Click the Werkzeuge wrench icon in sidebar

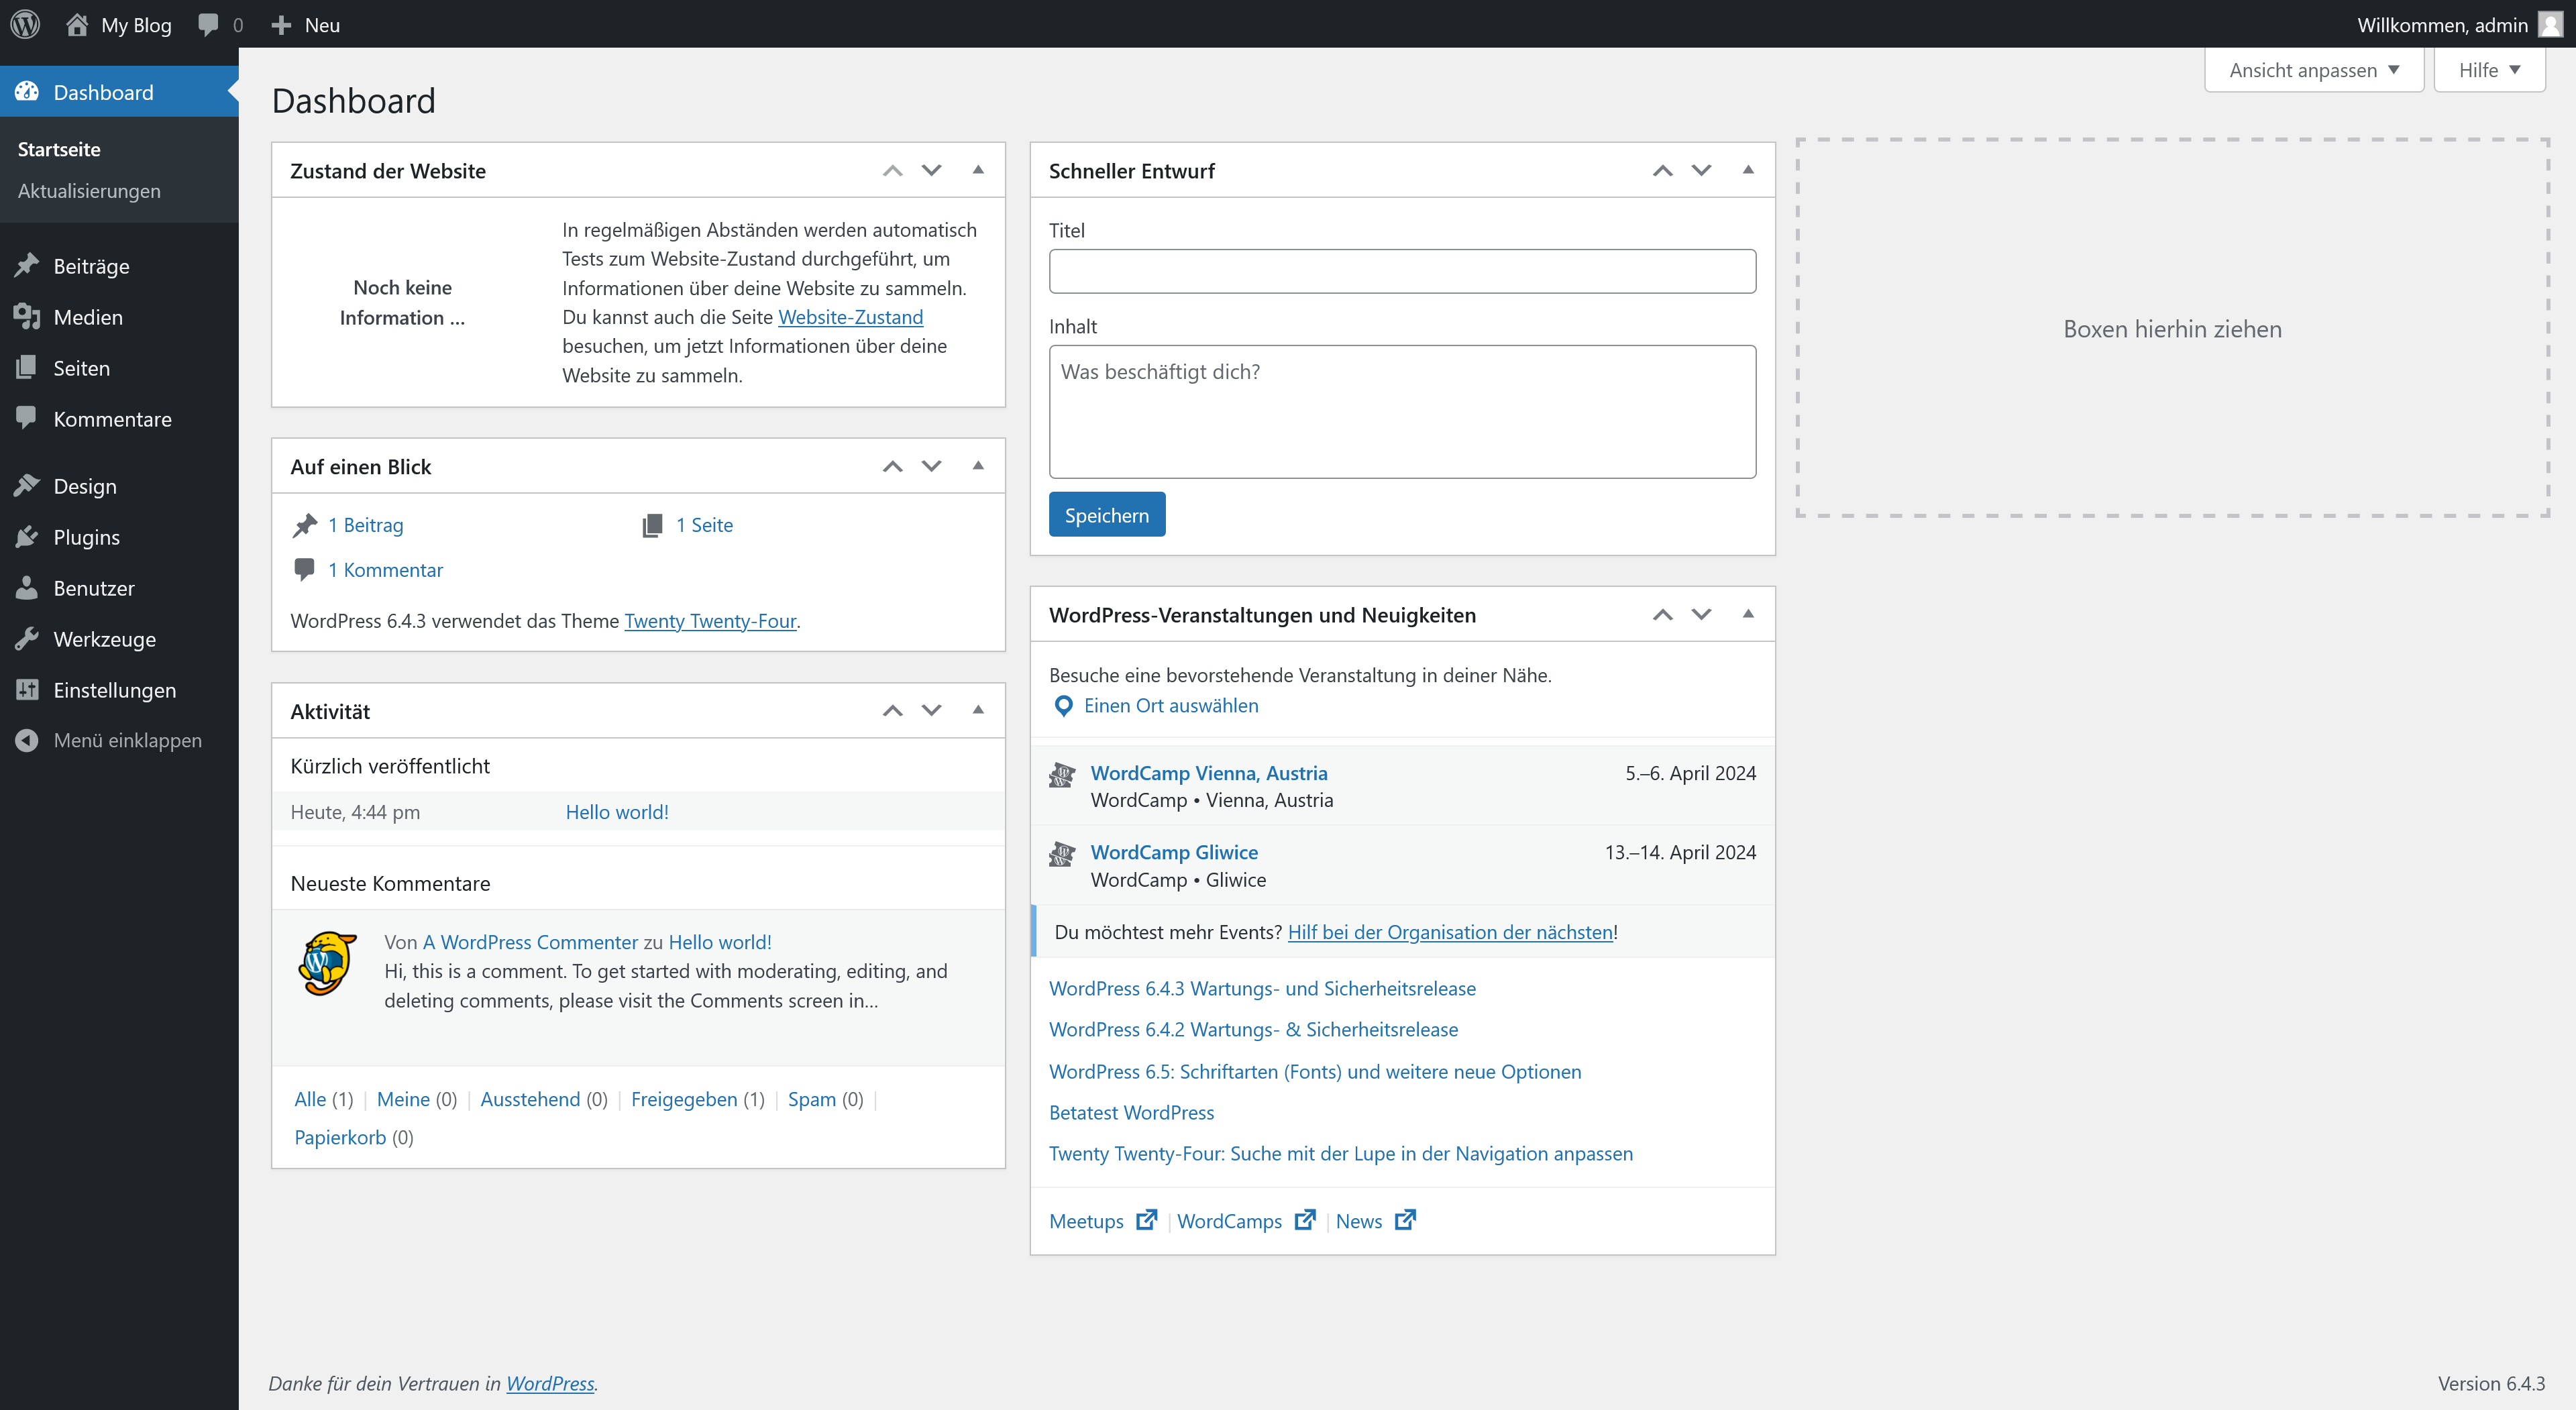point(27,638)
